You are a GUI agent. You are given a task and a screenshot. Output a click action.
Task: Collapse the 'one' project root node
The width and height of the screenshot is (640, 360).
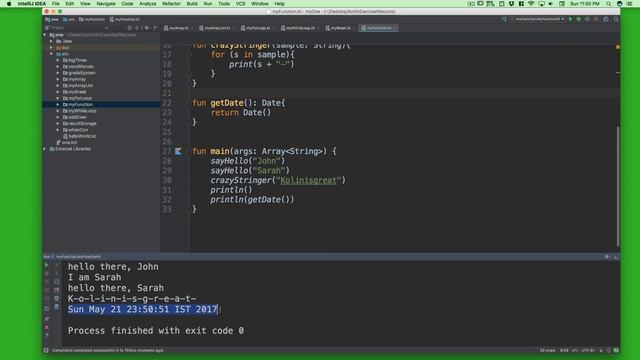pos(45,35)
